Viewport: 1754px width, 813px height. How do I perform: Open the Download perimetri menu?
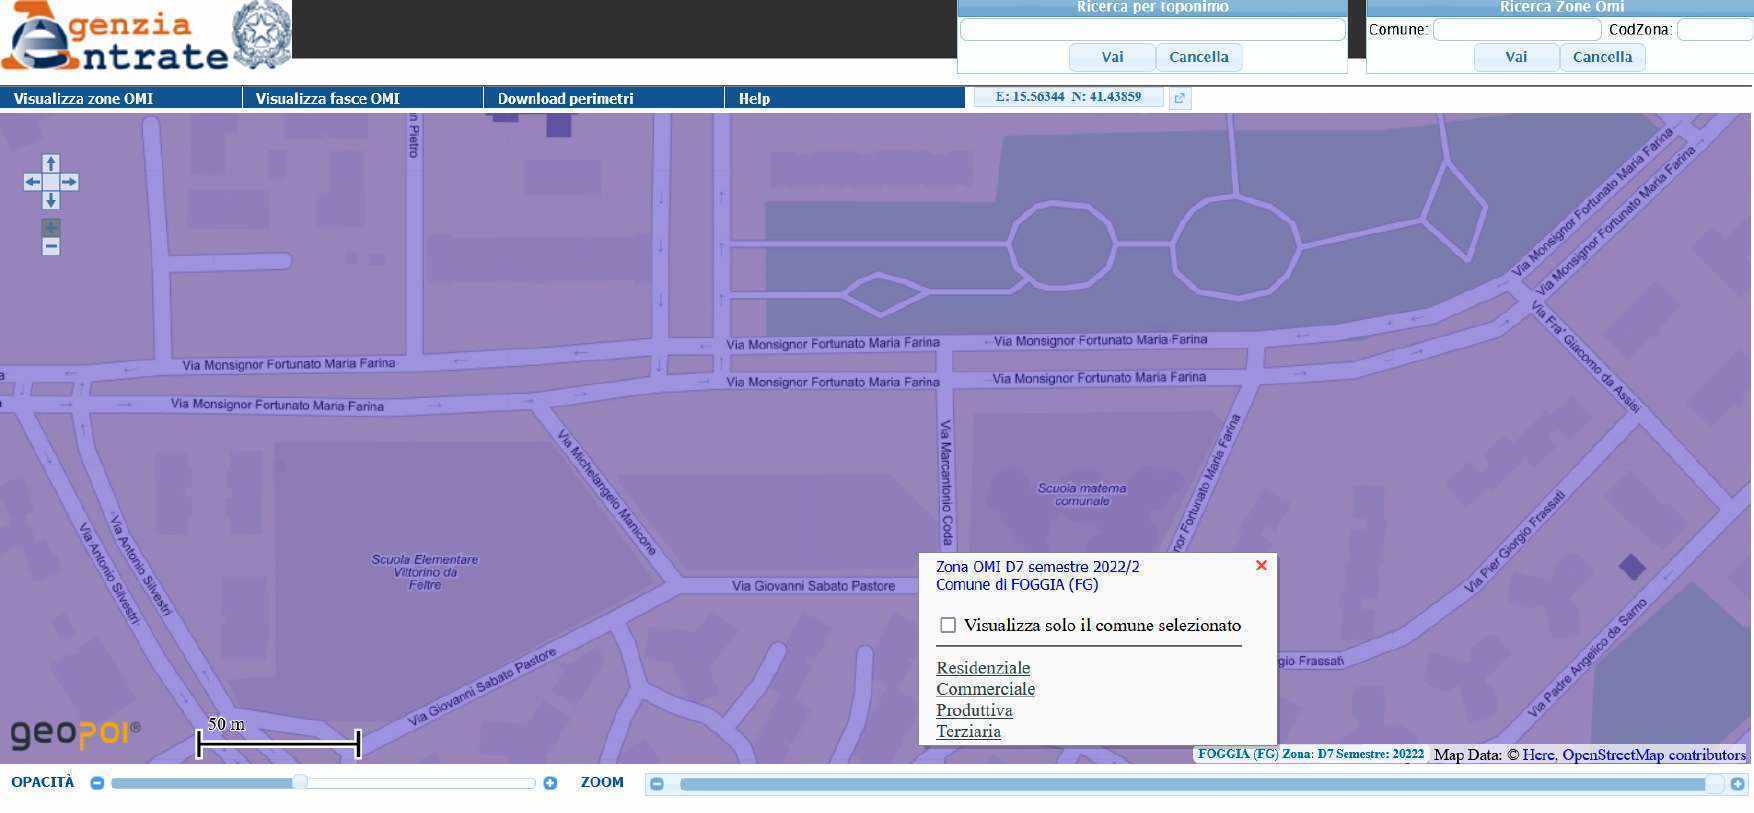click(x=566, y=98)
